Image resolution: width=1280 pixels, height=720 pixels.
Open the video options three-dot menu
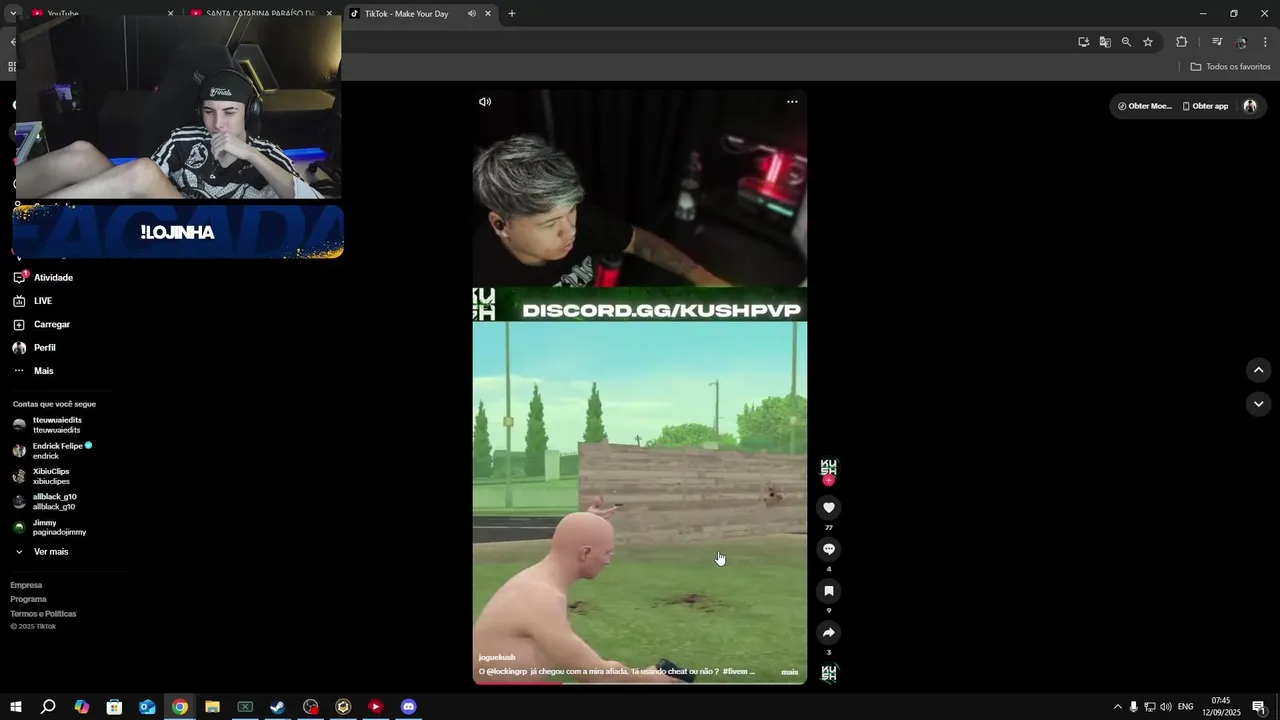tap(792, 102)
